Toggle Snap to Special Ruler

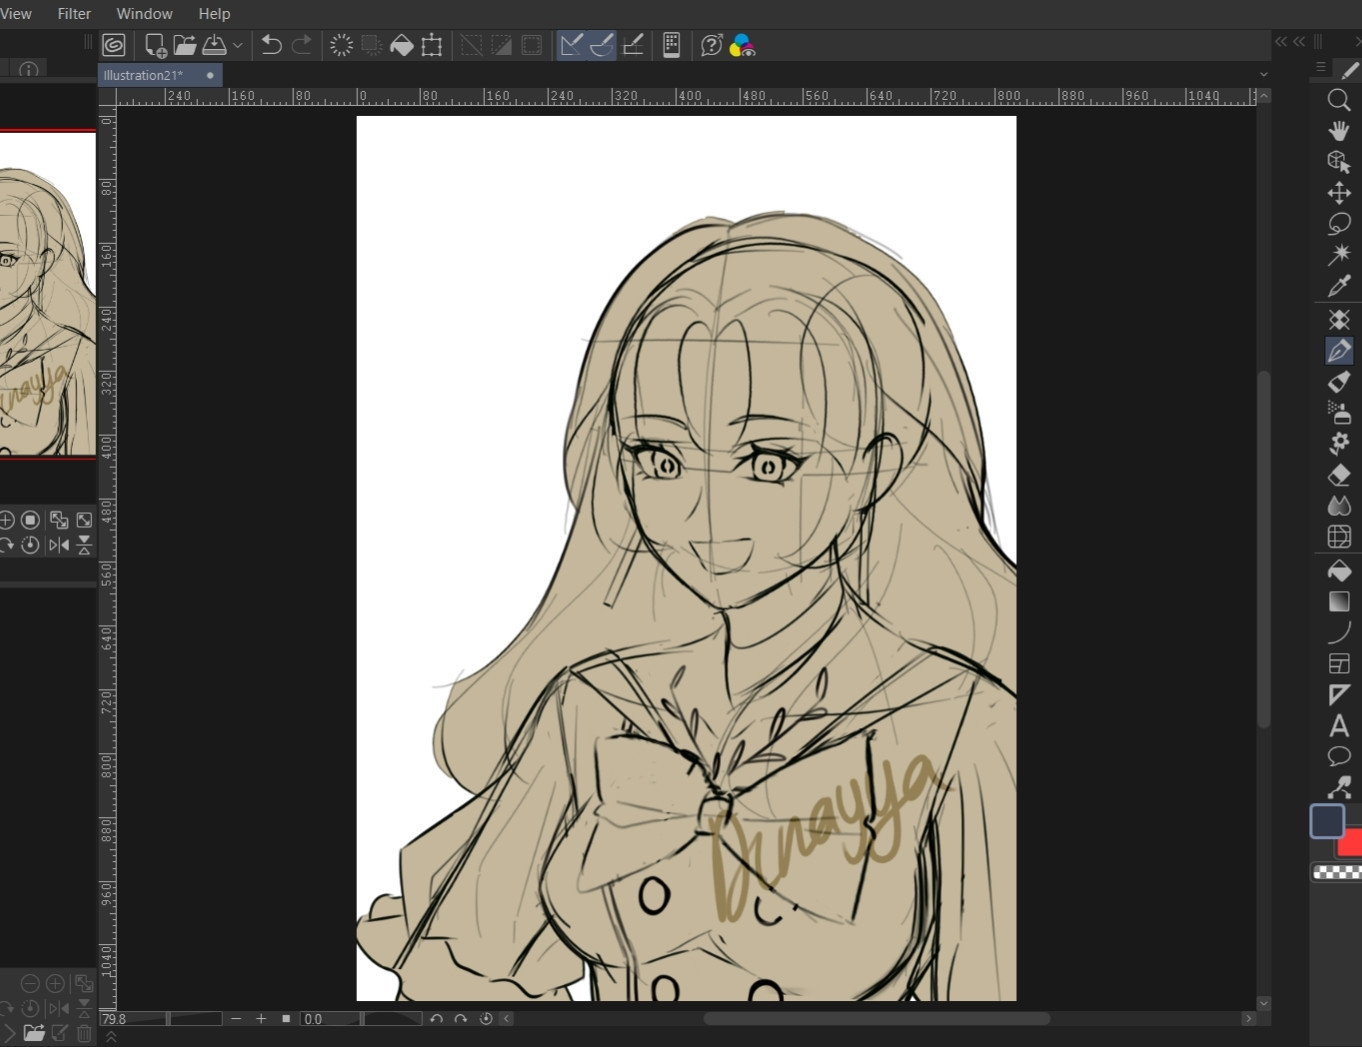[x=602, y=45]
